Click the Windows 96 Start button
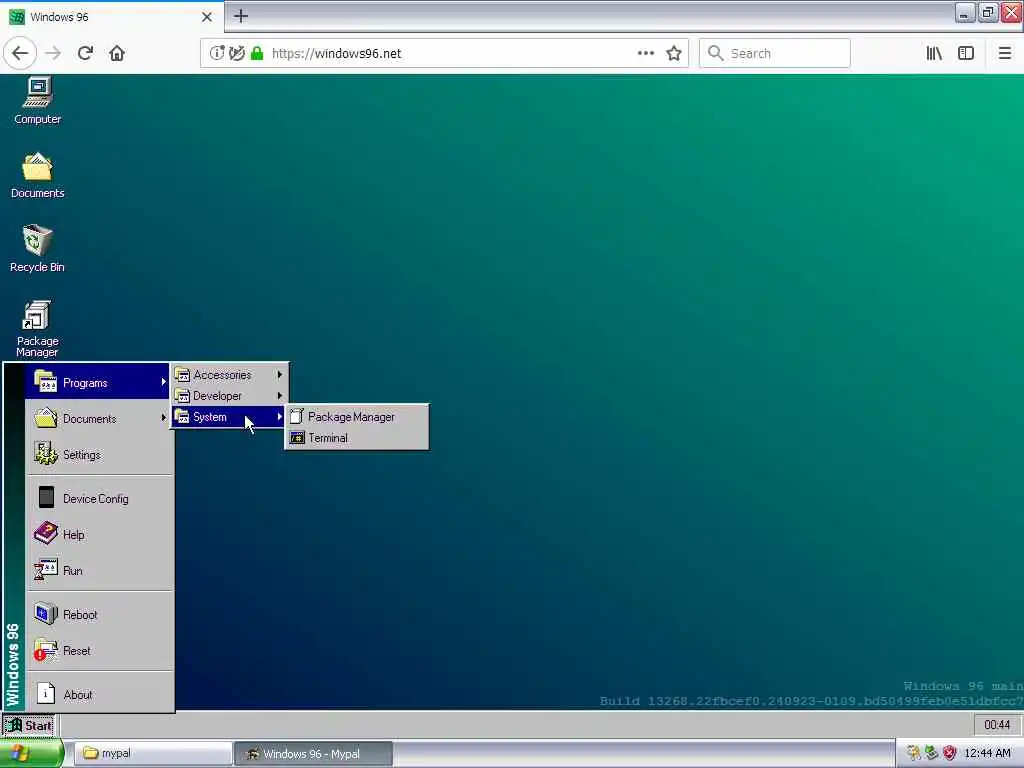 (x=29, y=726)
